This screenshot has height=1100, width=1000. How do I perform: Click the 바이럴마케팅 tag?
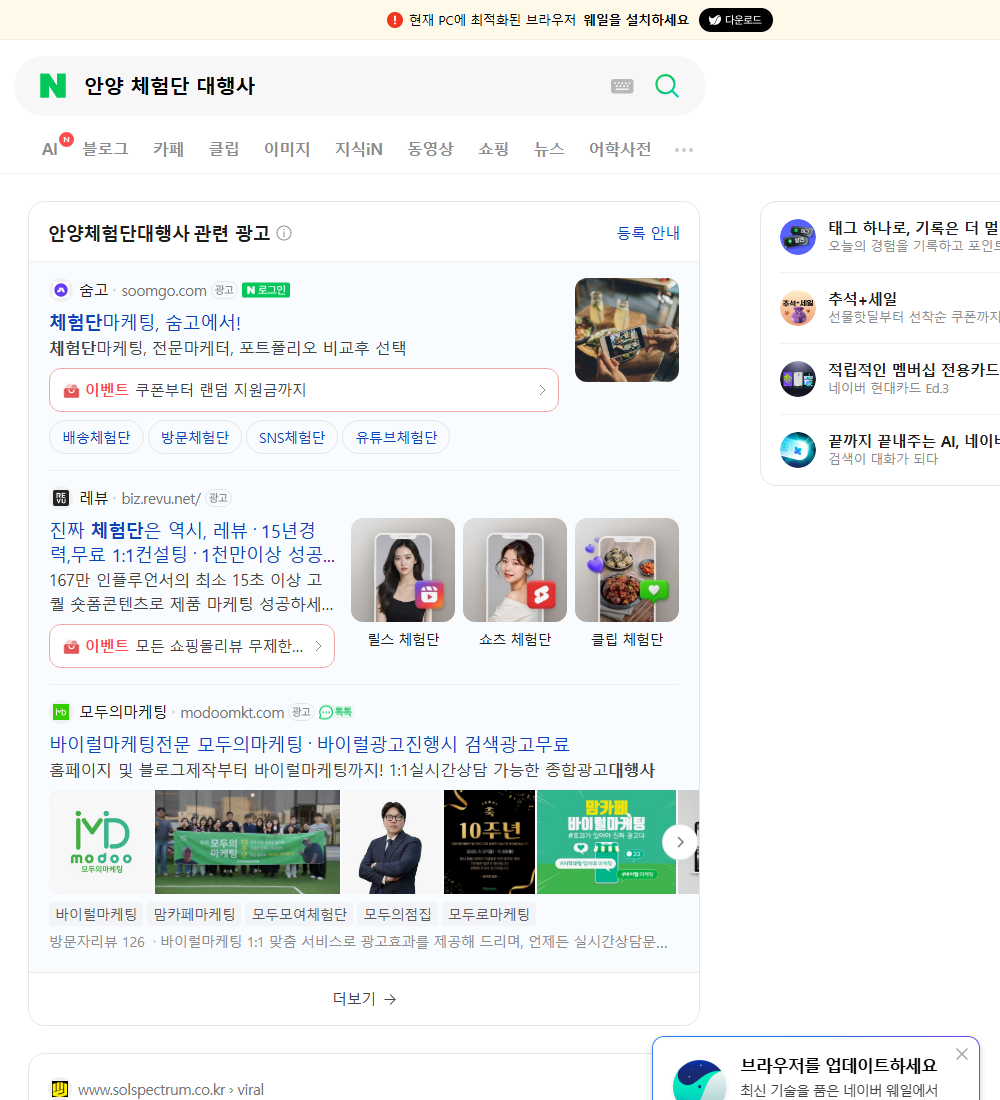(96, 914)
